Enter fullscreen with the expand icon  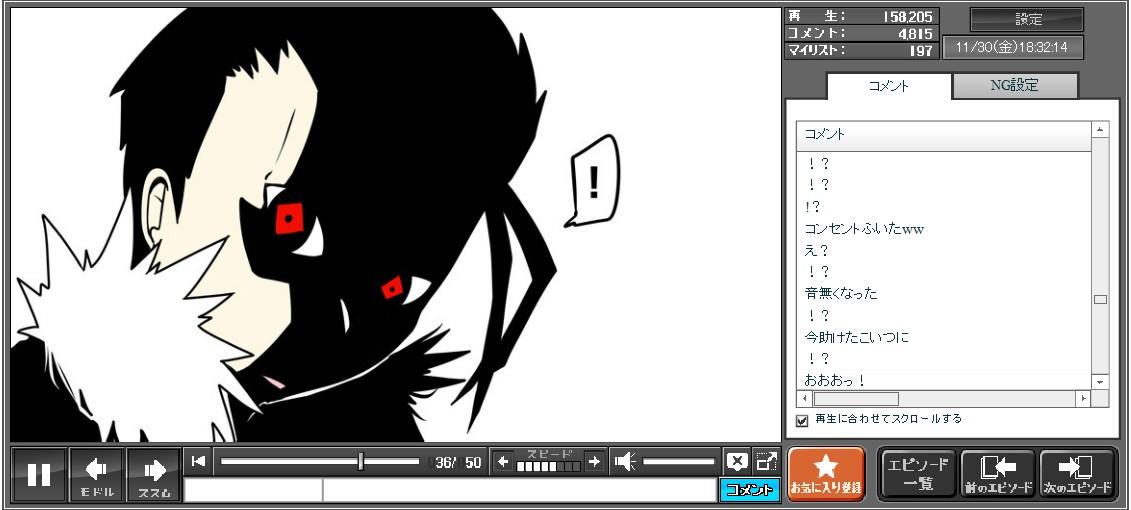[x=766, y=461]
